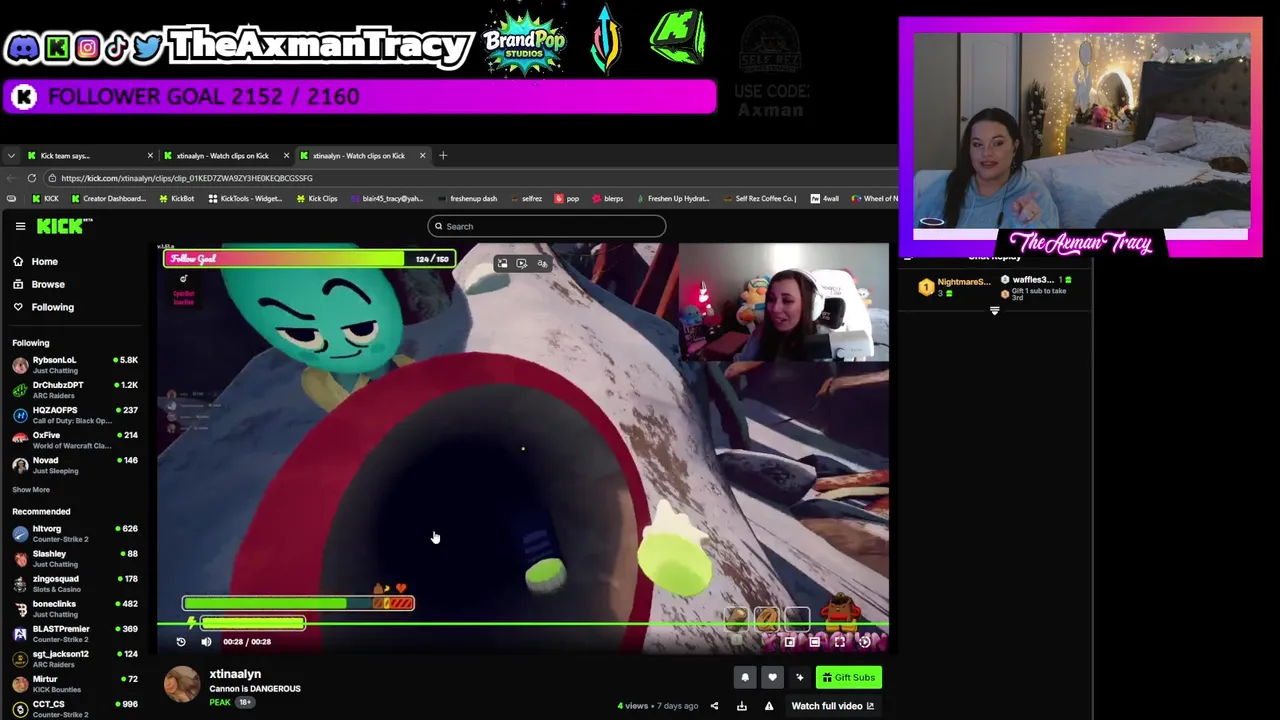Open the KICK bookmark
1280x720 pixels.
click(x=45, y=198)
